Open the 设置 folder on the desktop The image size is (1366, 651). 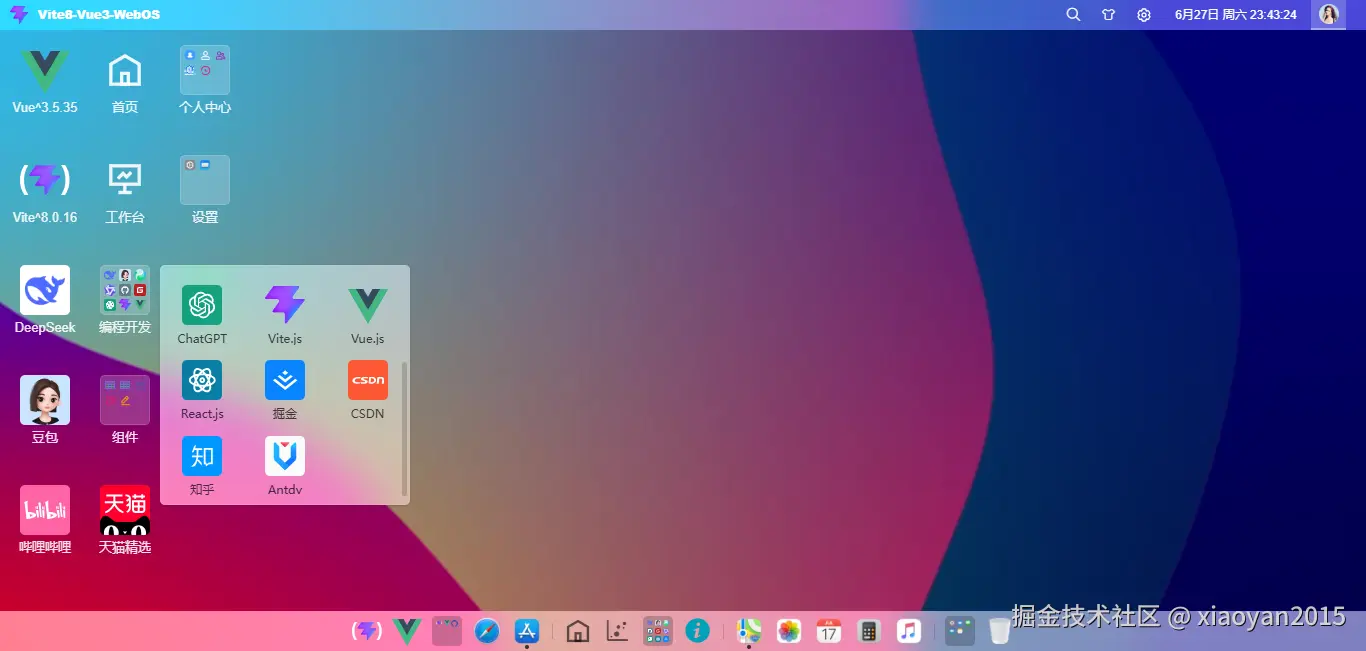(205, 180)
